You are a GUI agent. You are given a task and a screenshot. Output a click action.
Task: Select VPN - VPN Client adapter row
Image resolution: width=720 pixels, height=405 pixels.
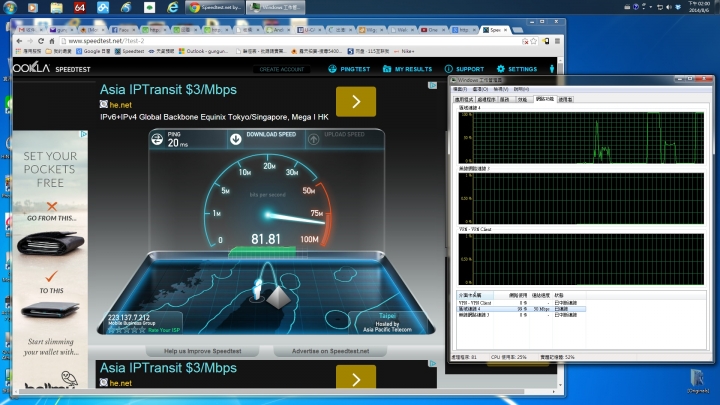point(521,303)
